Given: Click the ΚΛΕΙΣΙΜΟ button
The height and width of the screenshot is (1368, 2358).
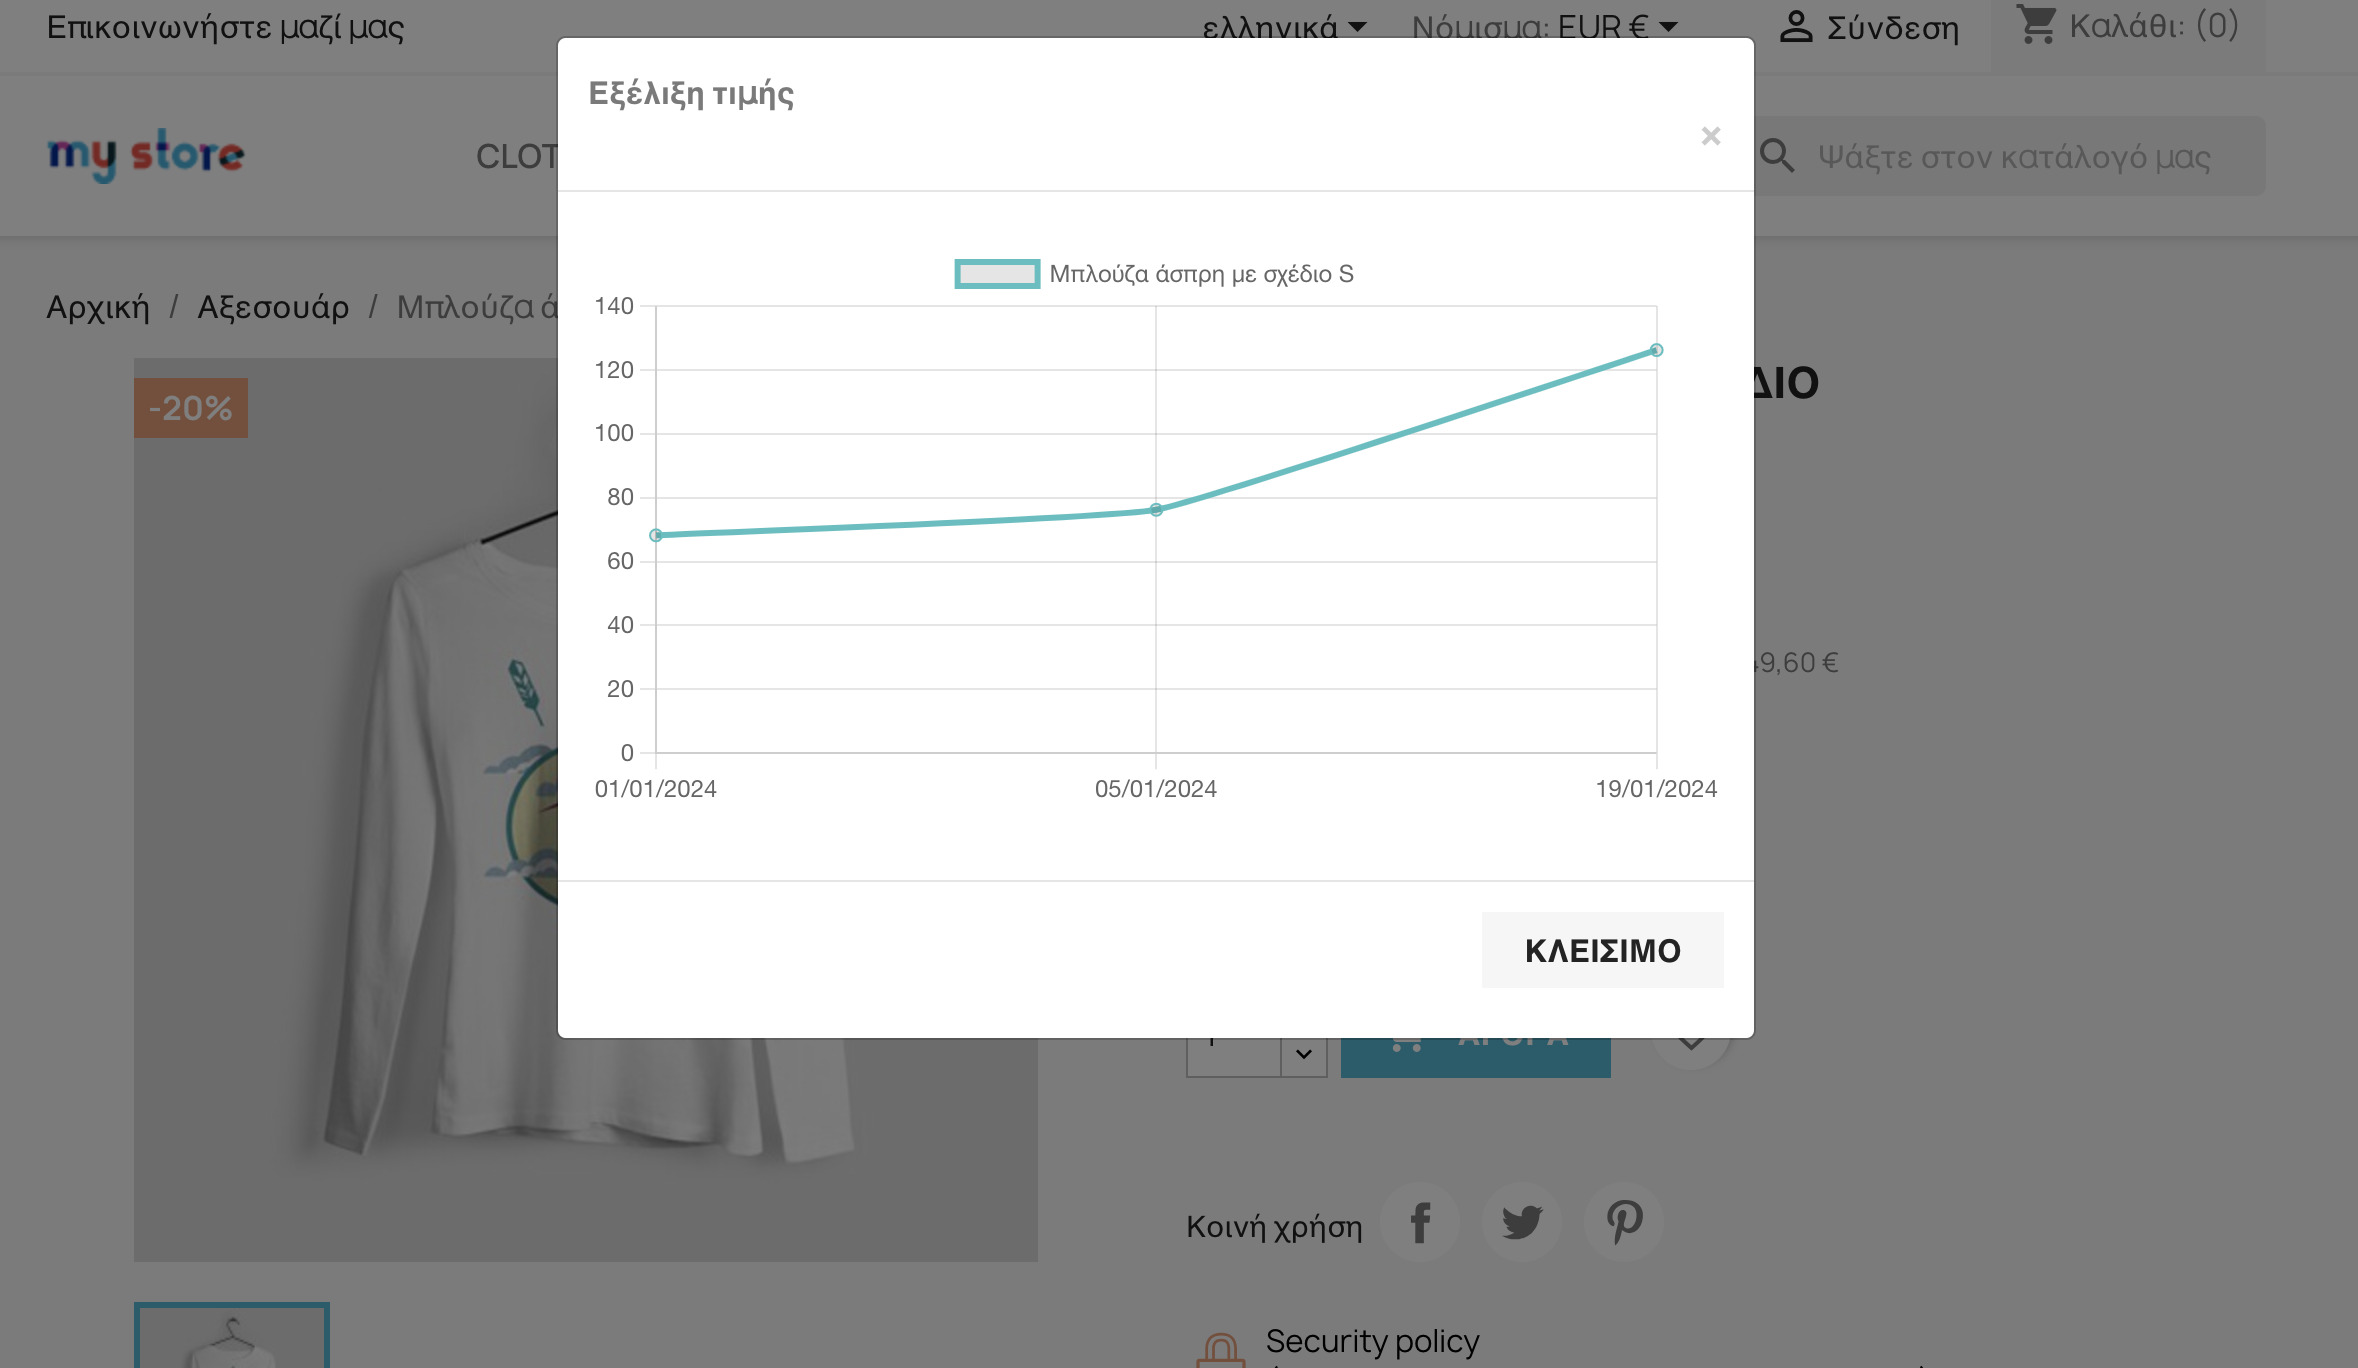Looking at the screenshot, I should 1602,950.
